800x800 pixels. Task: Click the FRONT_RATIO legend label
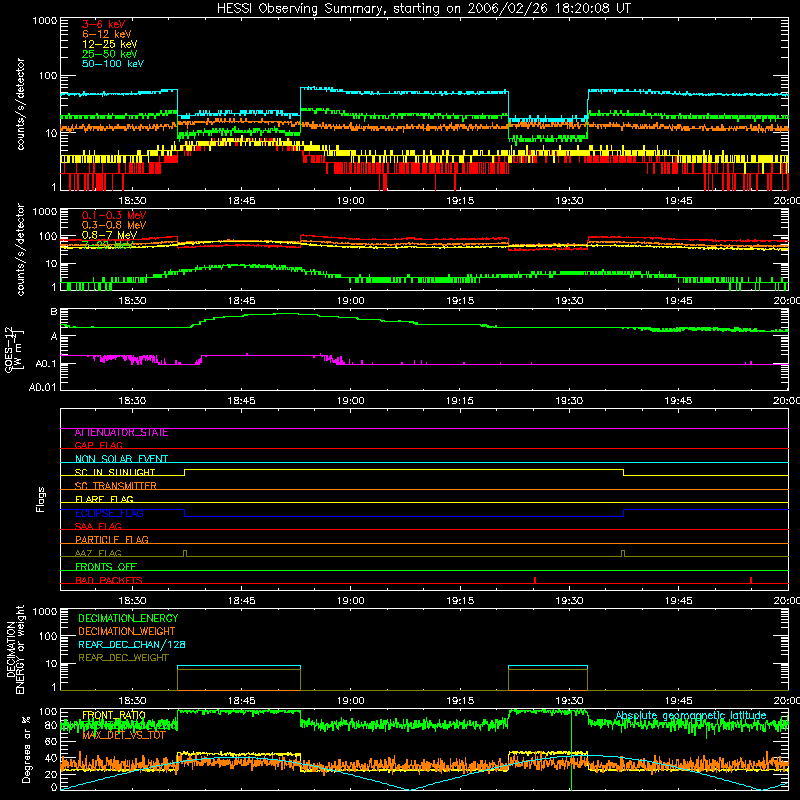[x=114, y=715]
